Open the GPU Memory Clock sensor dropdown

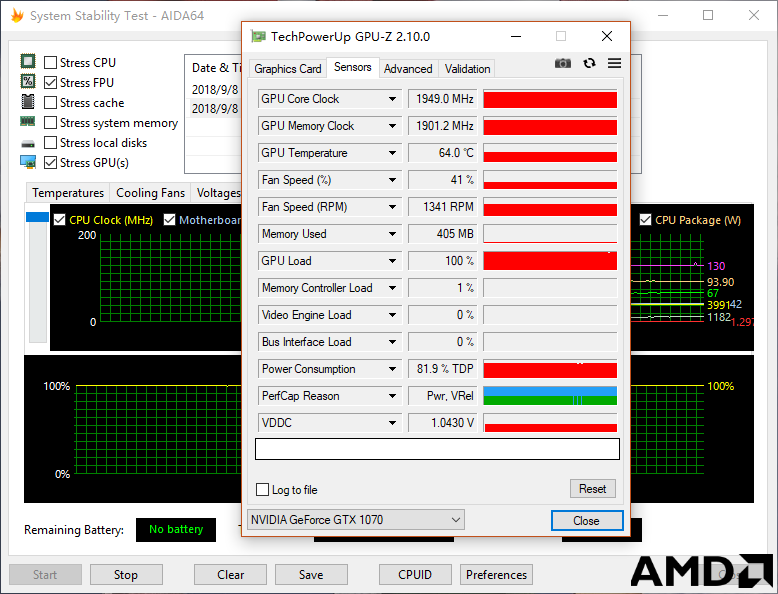(392, 126)
